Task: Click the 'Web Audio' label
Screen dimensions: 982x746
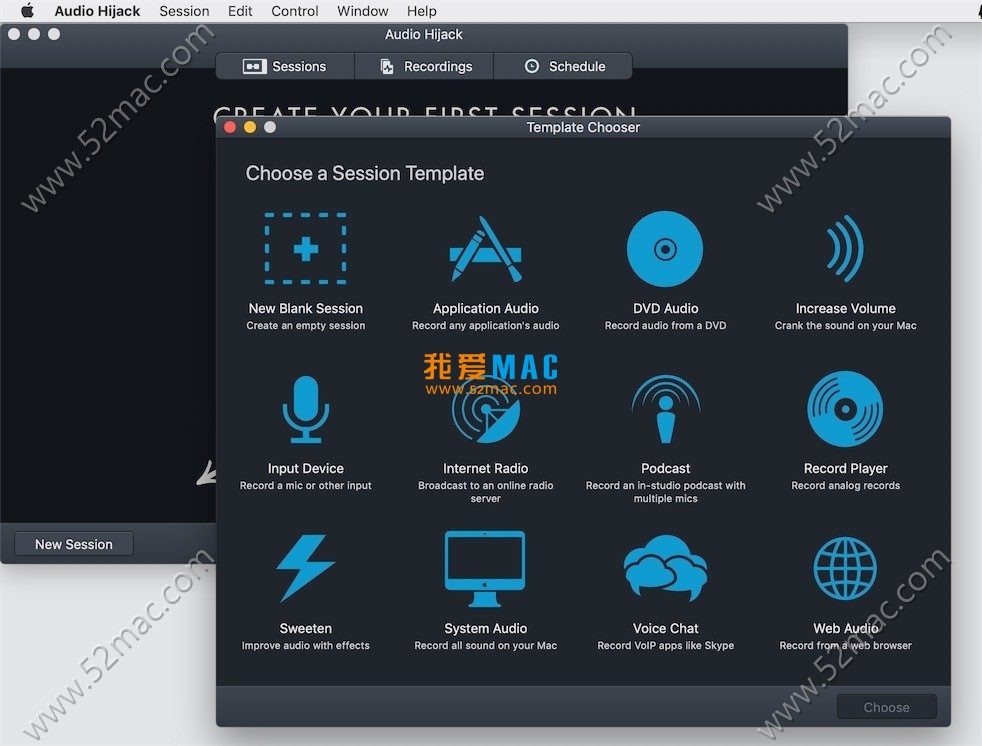Action: [845, 628]
